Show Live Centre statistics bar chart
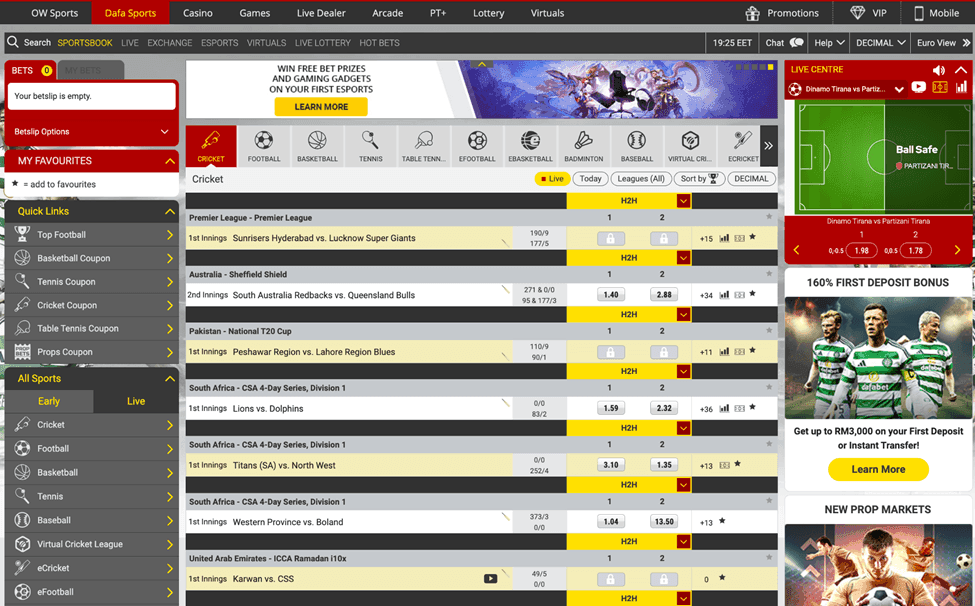This screenshot has width=975, height=606. [961, 88]
